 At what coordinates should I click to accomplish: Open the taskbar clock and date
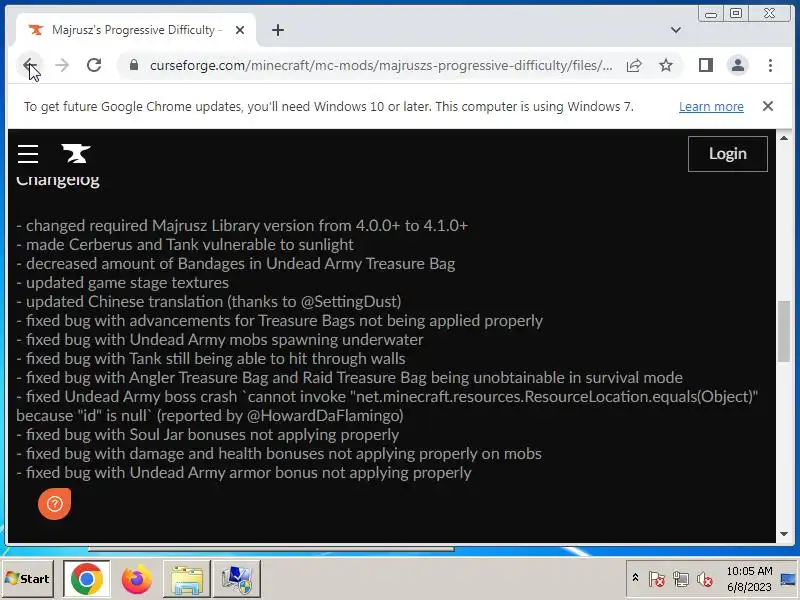[749, 579]
